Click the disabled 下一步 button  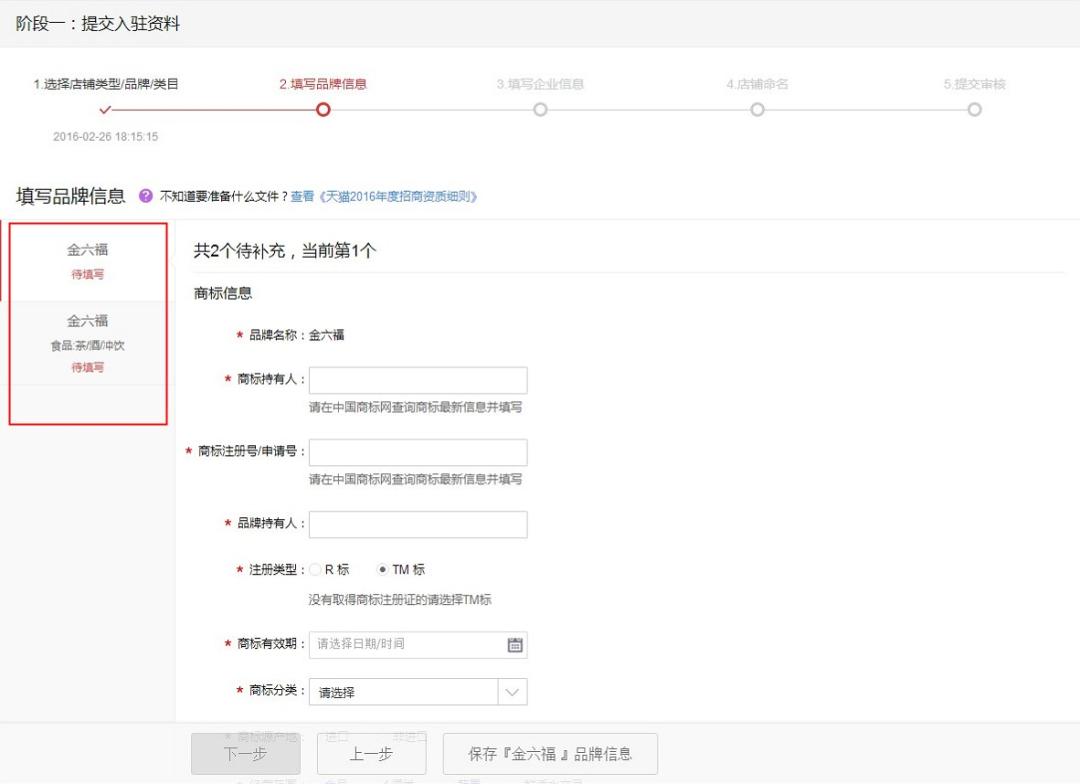point(245,753)
